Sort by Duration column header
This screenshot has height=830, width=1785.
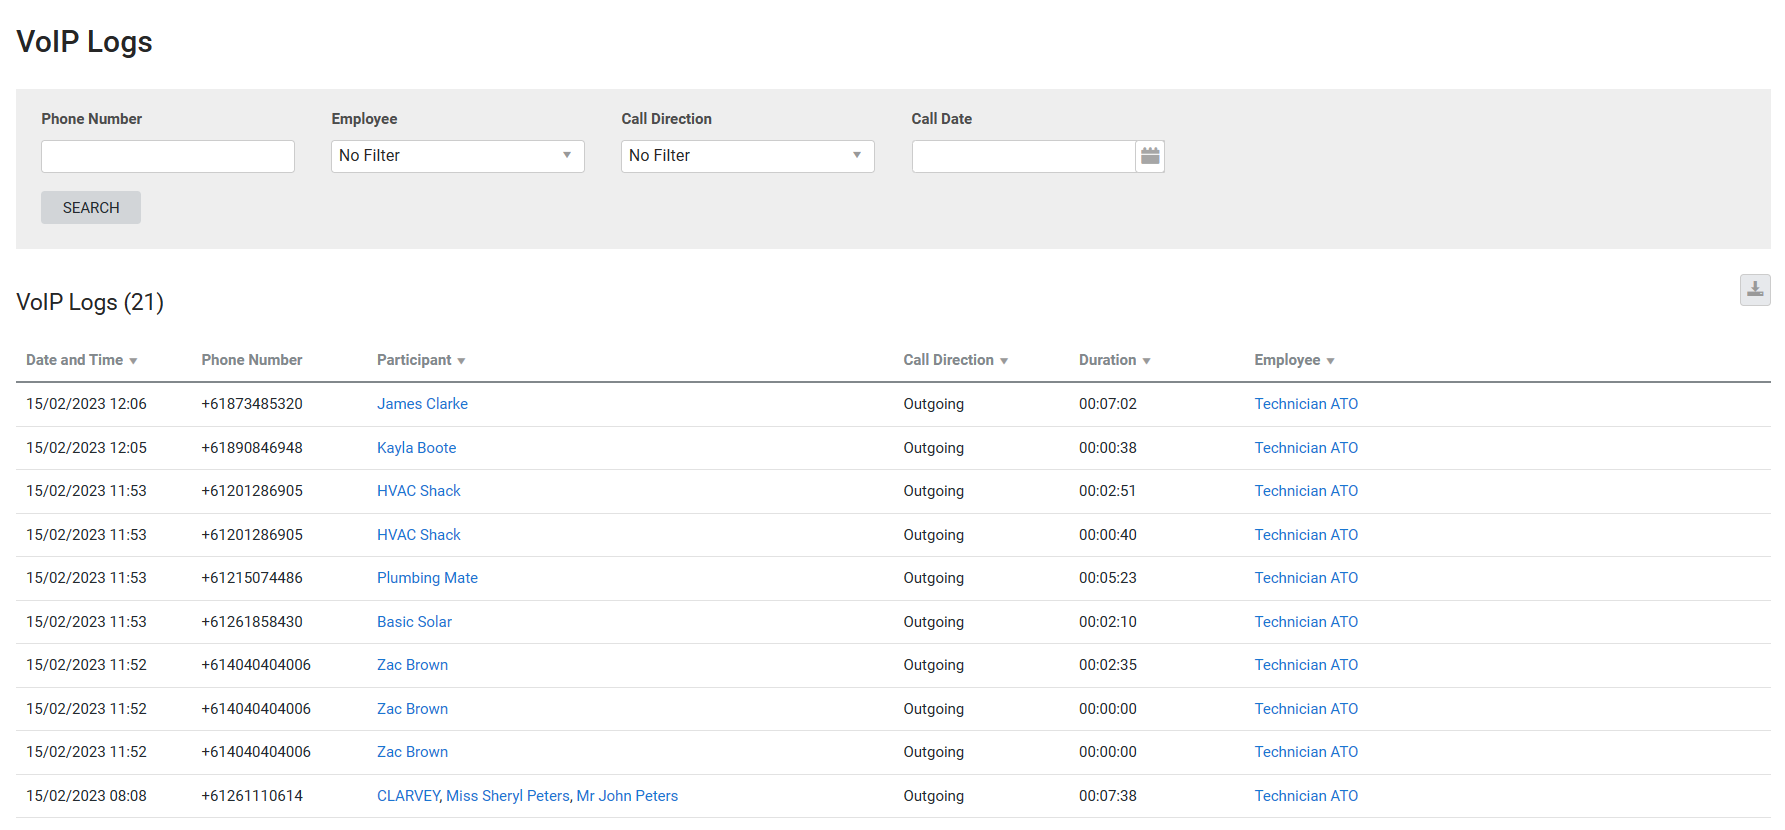1113,360
